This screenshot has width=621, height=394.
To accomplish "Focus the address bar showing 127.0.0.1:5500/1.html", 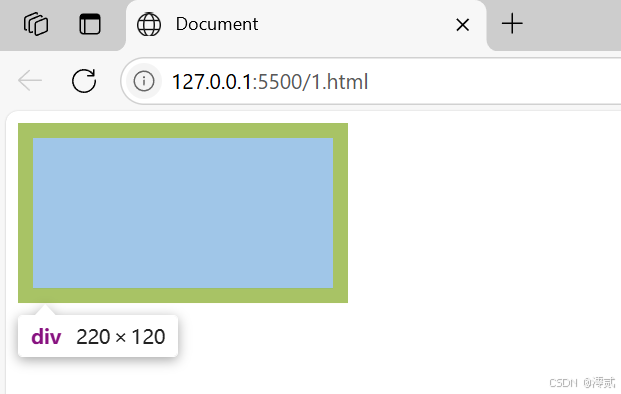I will (x=372, y=81).
